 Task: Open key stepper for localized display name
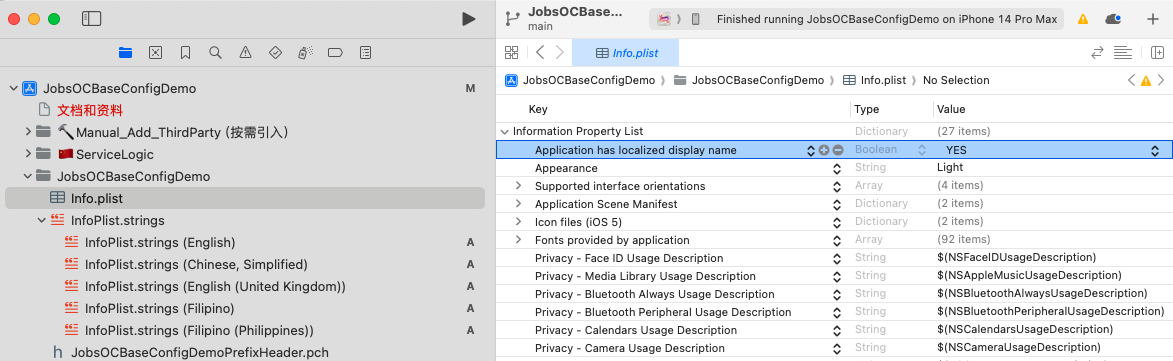click(x=811, y=150)
